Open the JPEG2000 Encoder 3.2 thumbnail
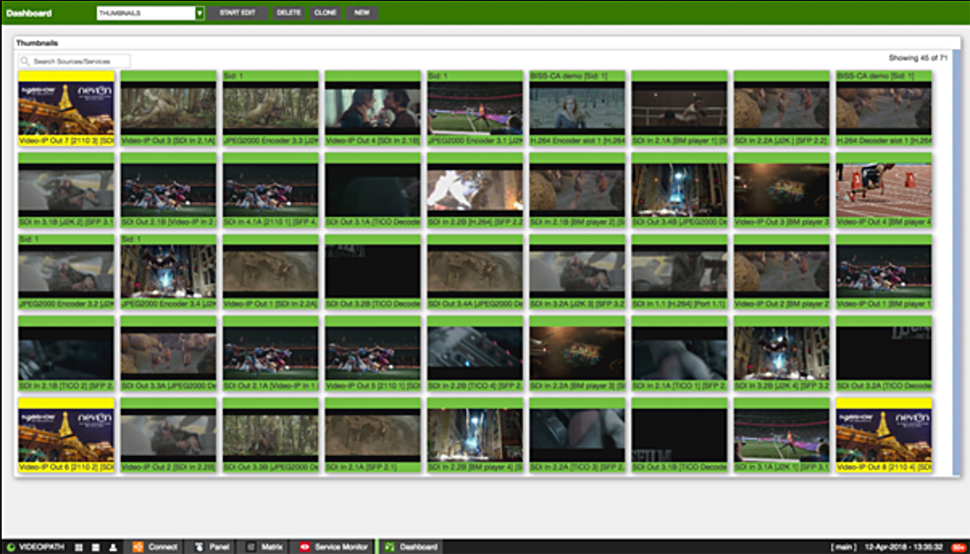Image resolution: width=970 pixels, height=554 pixels. (66, 272)
